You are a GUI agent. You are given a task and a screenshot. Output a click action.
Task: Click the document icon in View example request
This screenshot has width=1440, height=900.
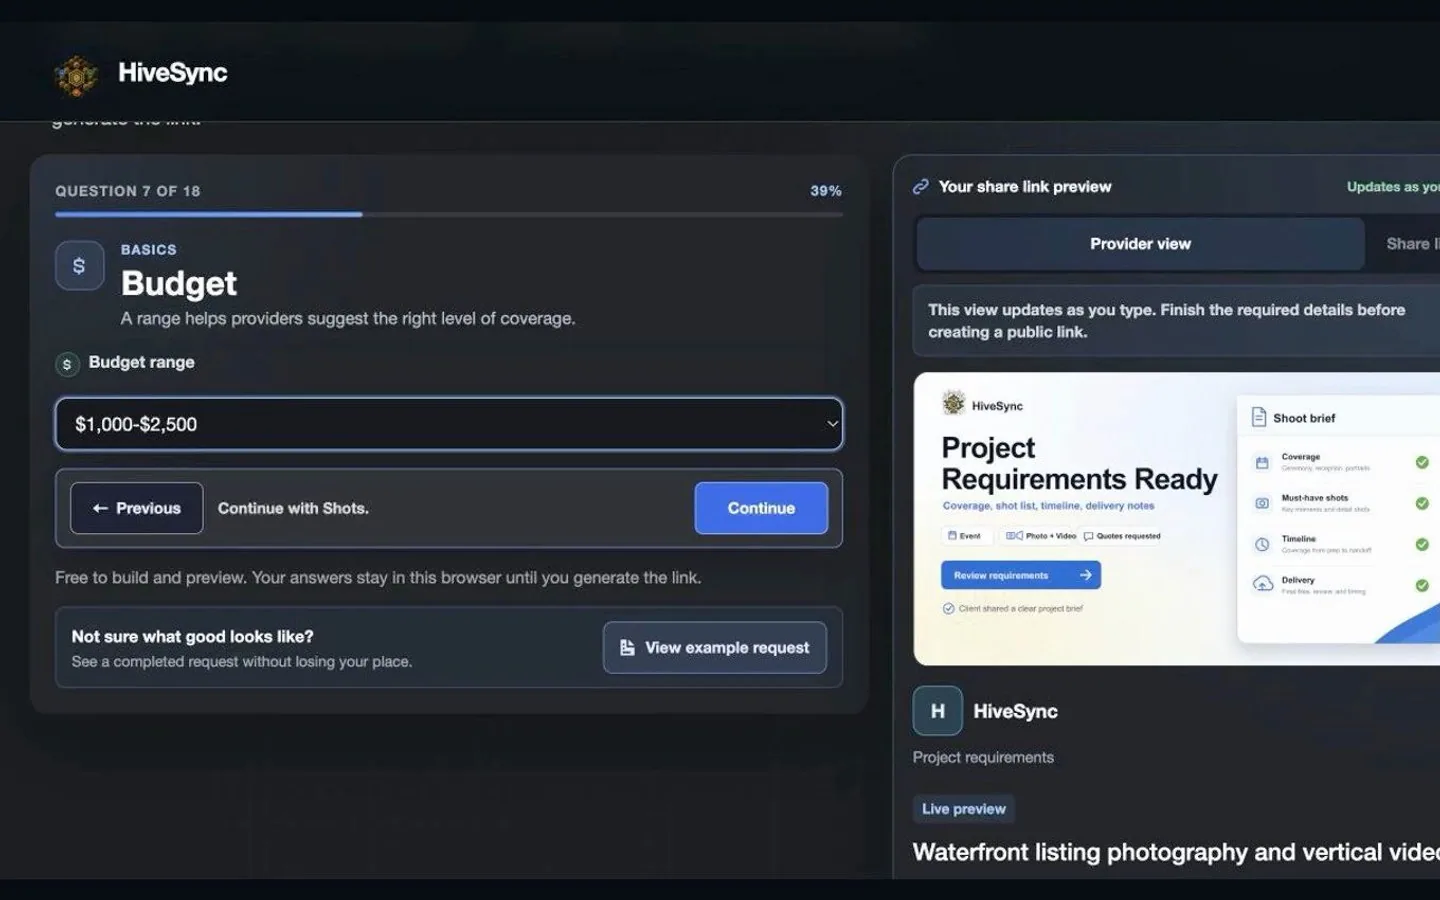tap(627, 648)
